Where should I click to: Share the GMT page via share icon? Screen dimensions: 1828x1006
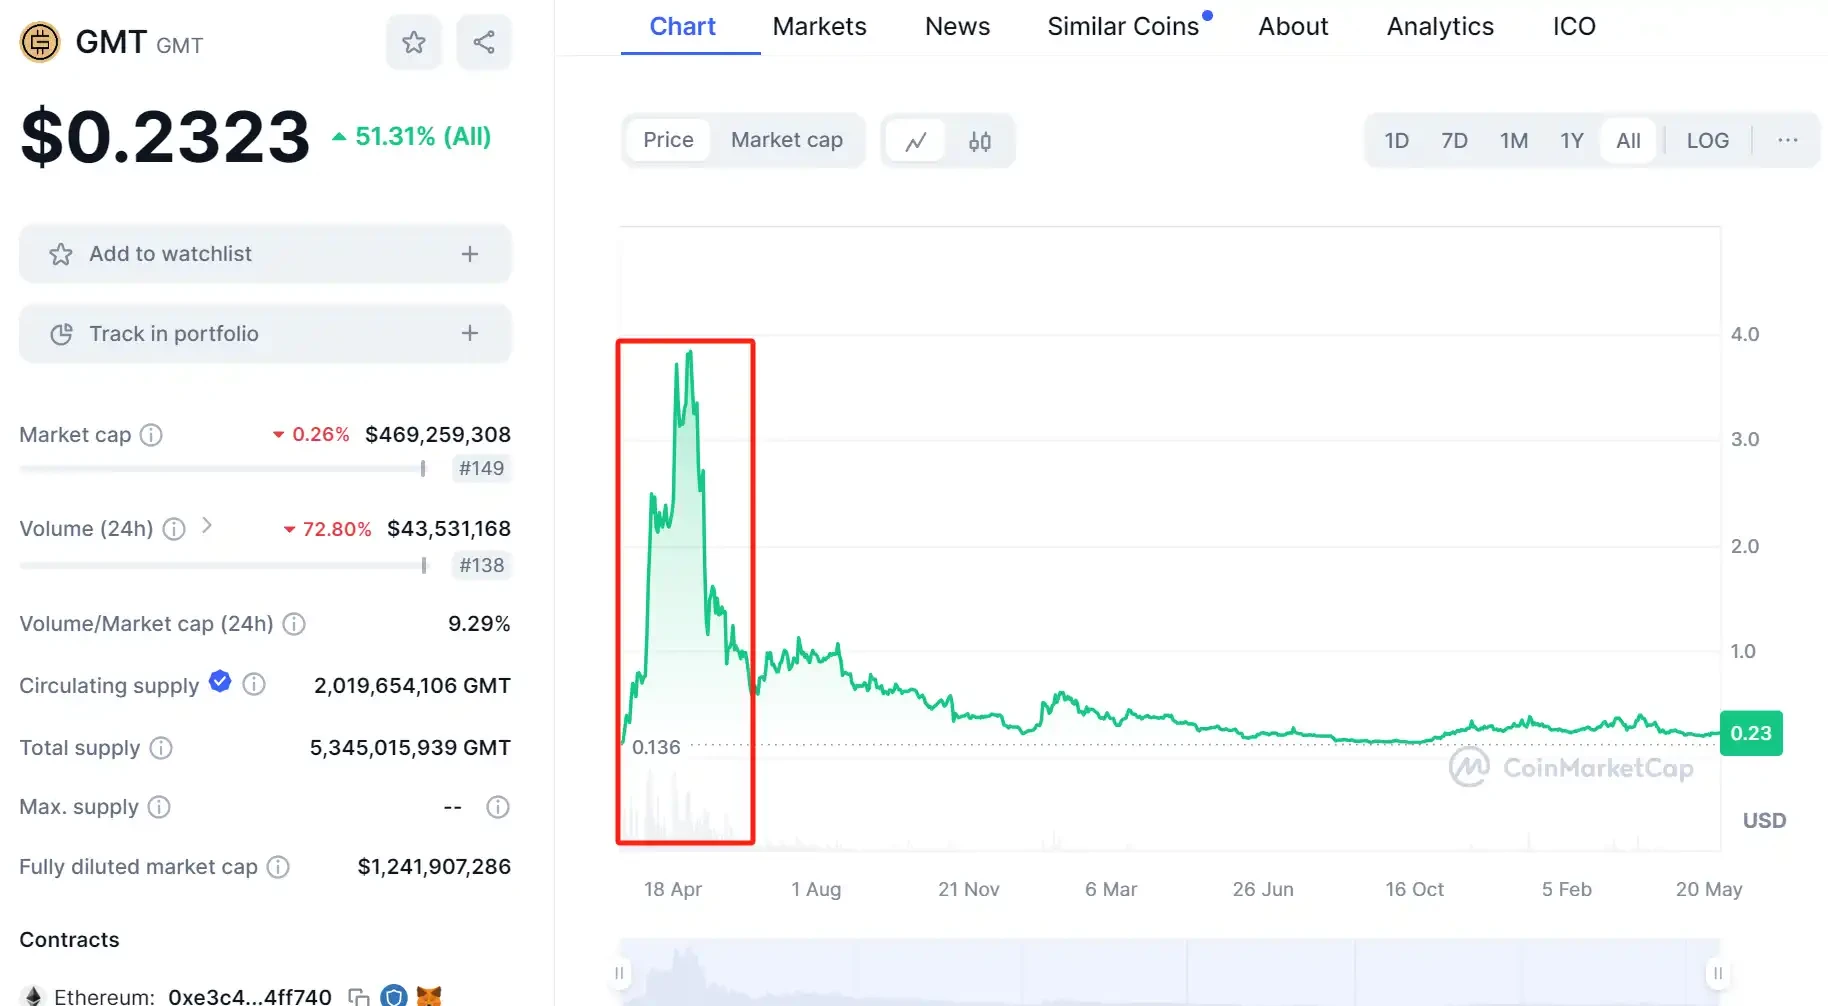[484, 42]
